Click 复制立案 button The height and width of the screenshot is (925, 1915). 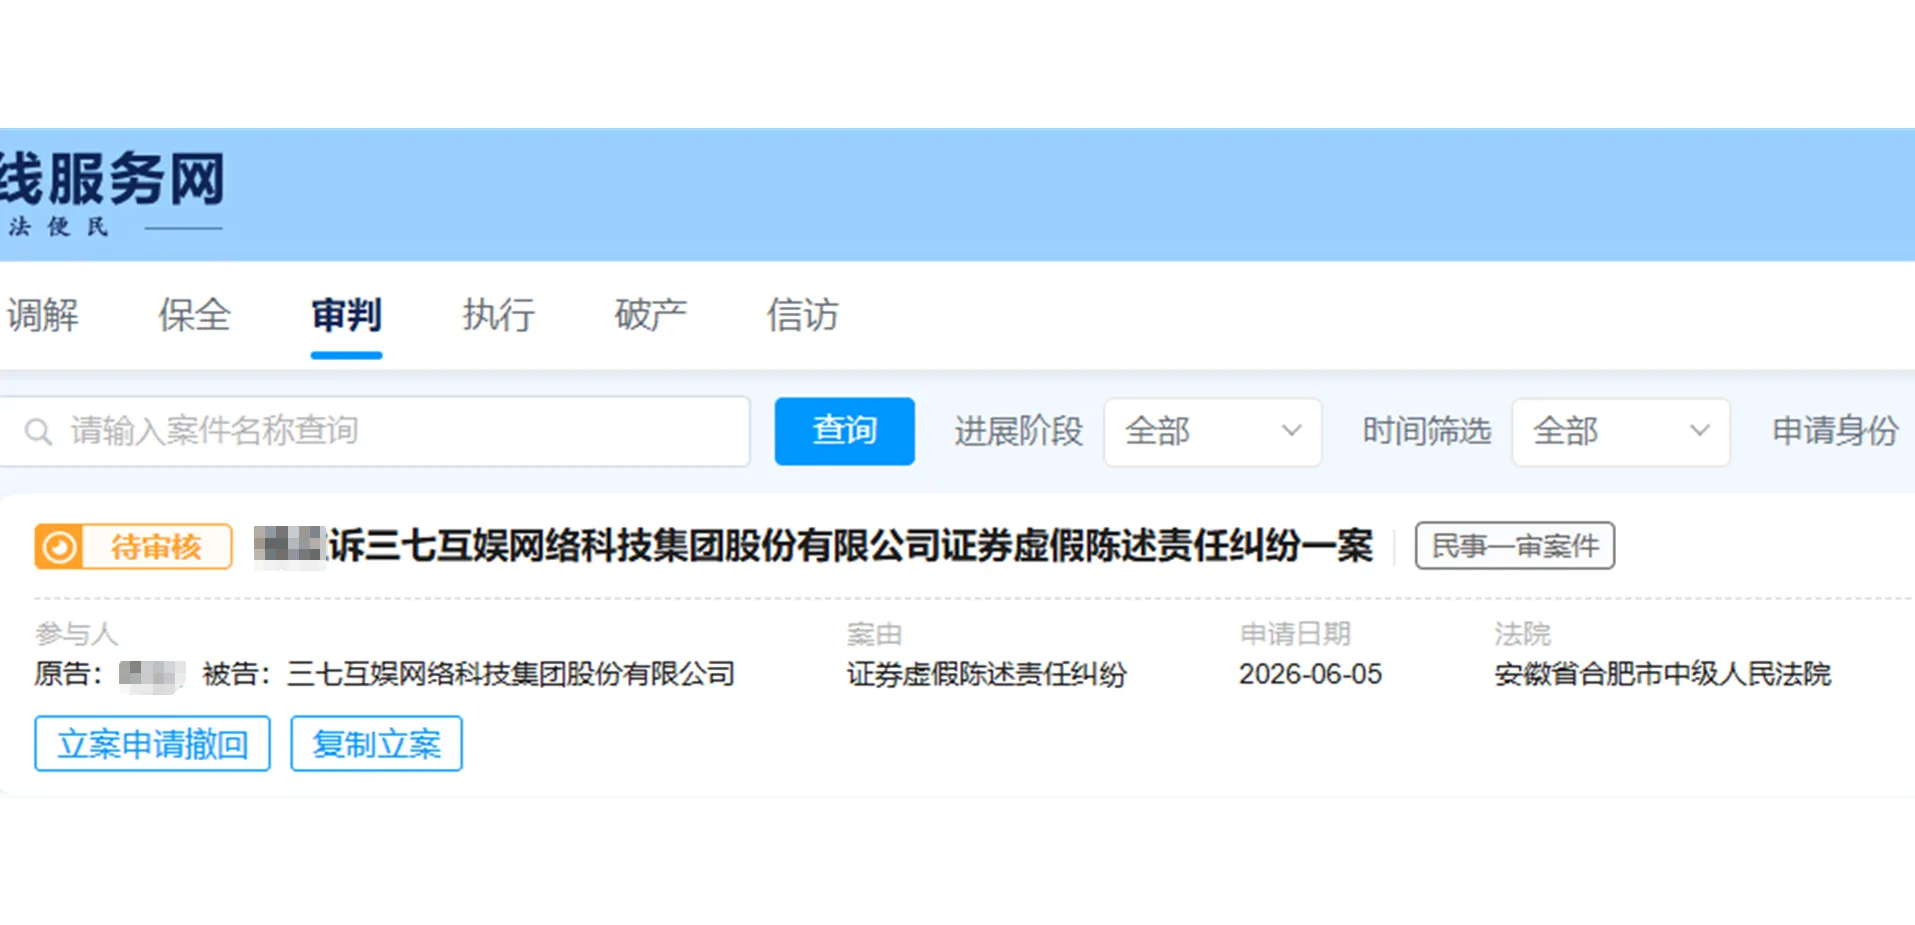(x=376, y=743)
